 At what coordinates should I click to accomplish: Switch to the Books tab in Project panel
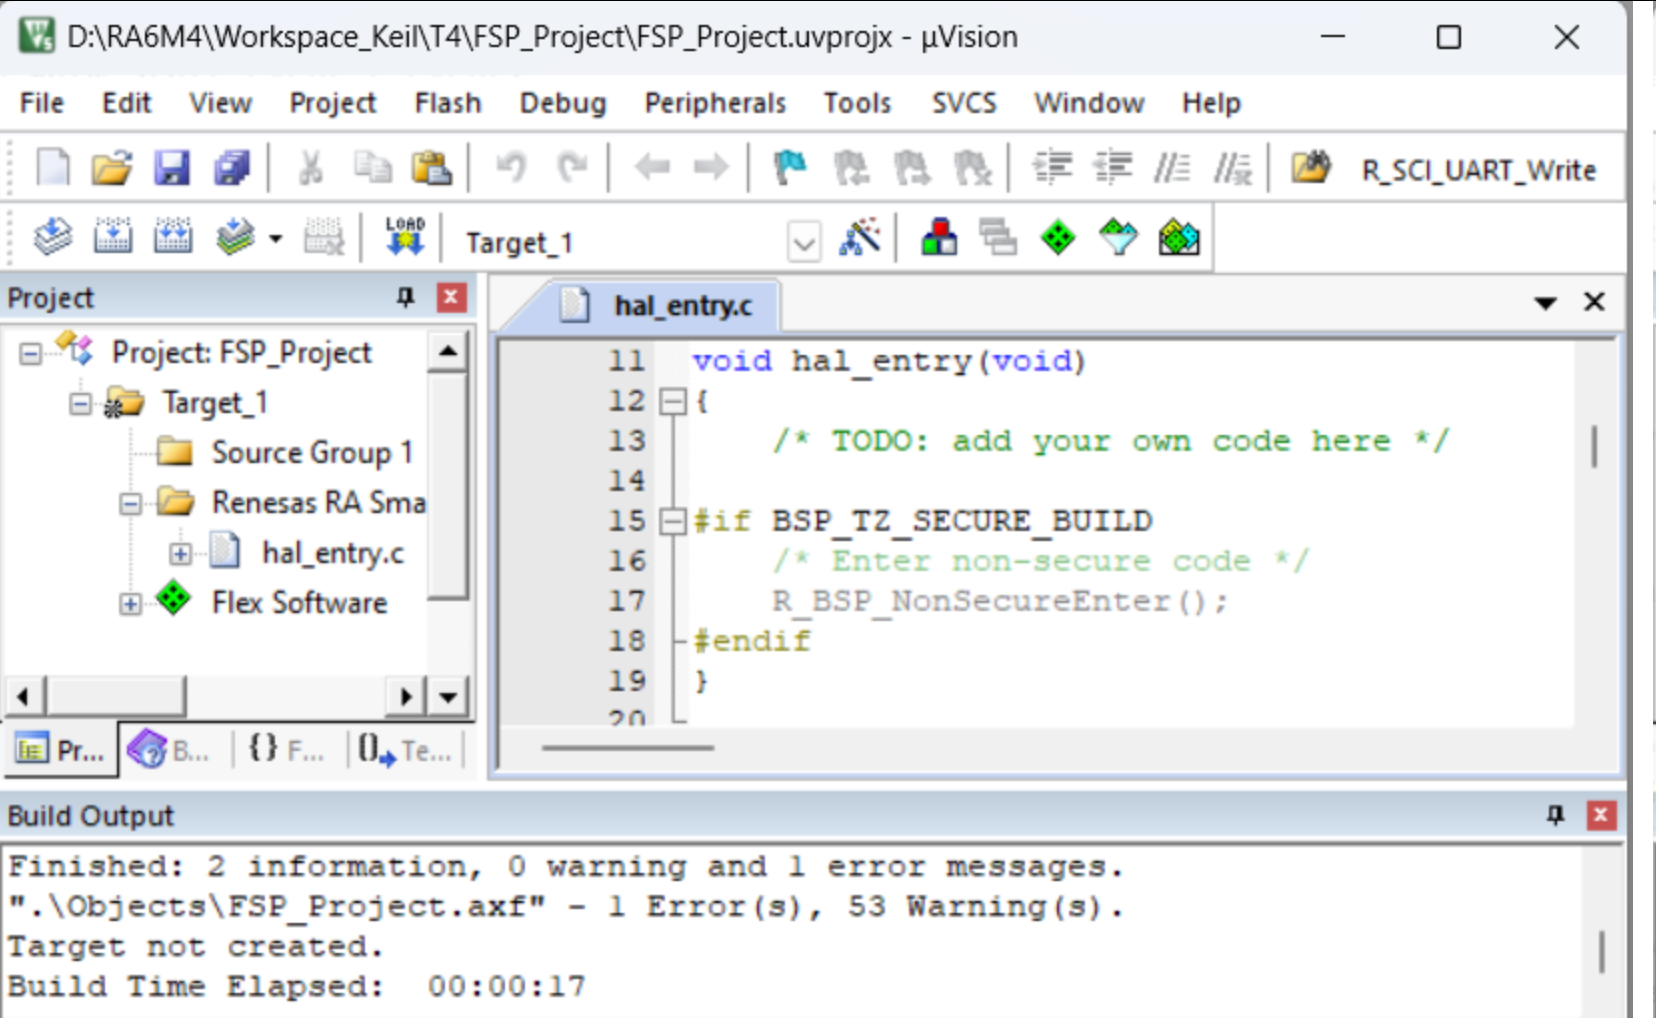coord(170,750)
